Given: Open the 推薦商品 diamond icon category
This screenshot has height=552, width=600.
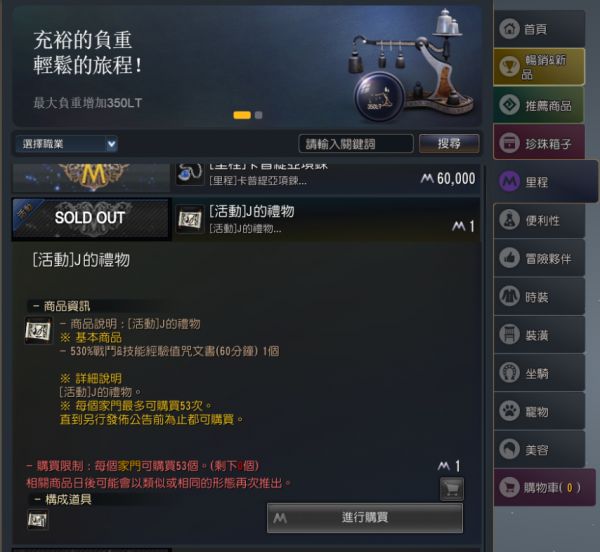Looking at the screenshot, I should [509, 105].
